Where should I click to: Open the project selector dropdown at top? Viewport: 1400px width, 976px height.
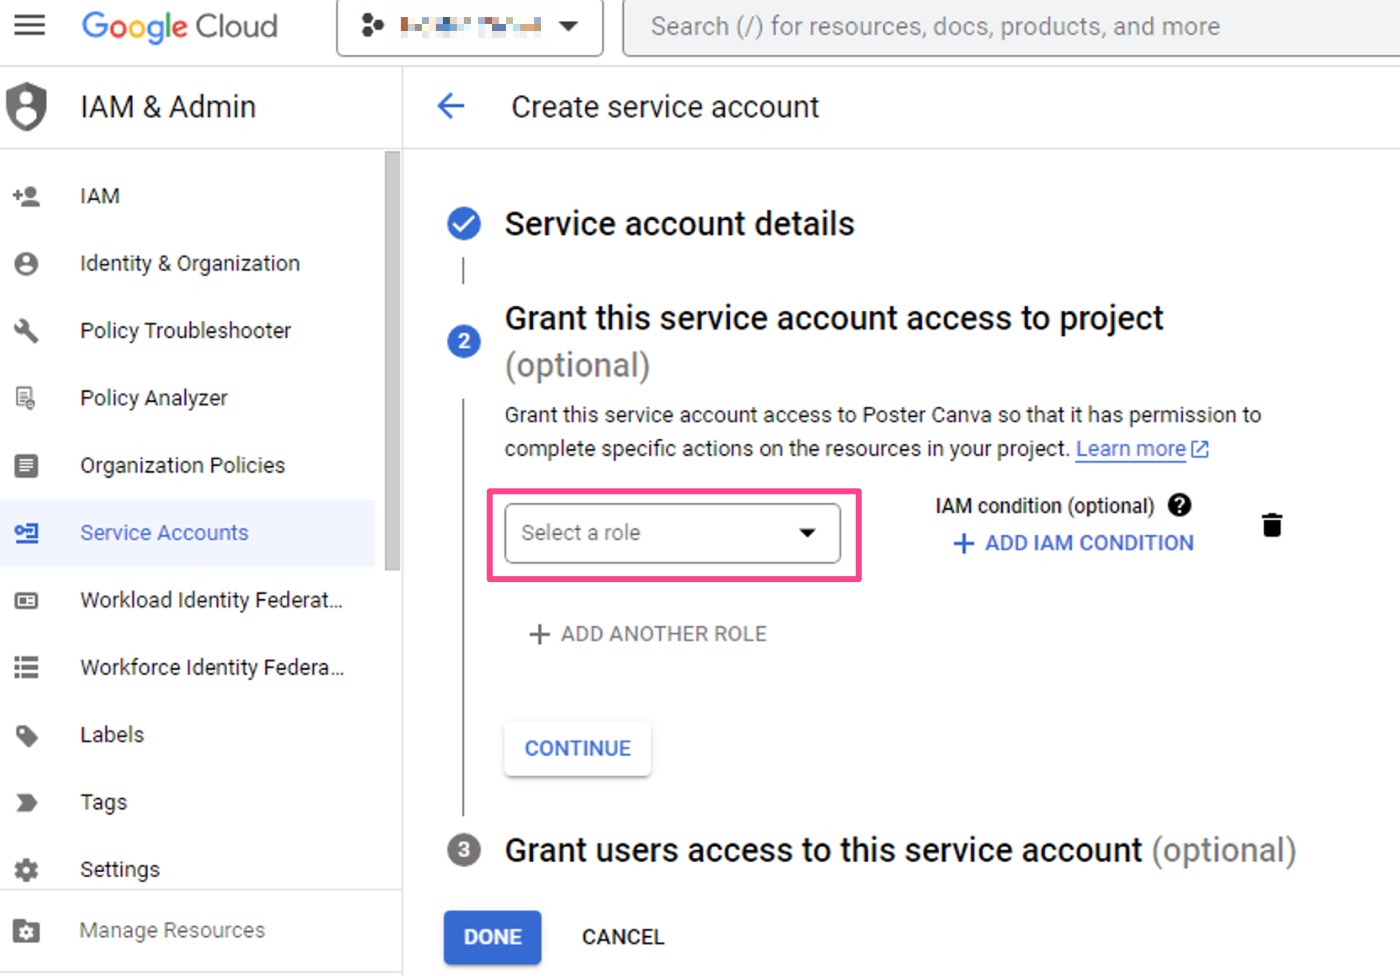point(468,27)
